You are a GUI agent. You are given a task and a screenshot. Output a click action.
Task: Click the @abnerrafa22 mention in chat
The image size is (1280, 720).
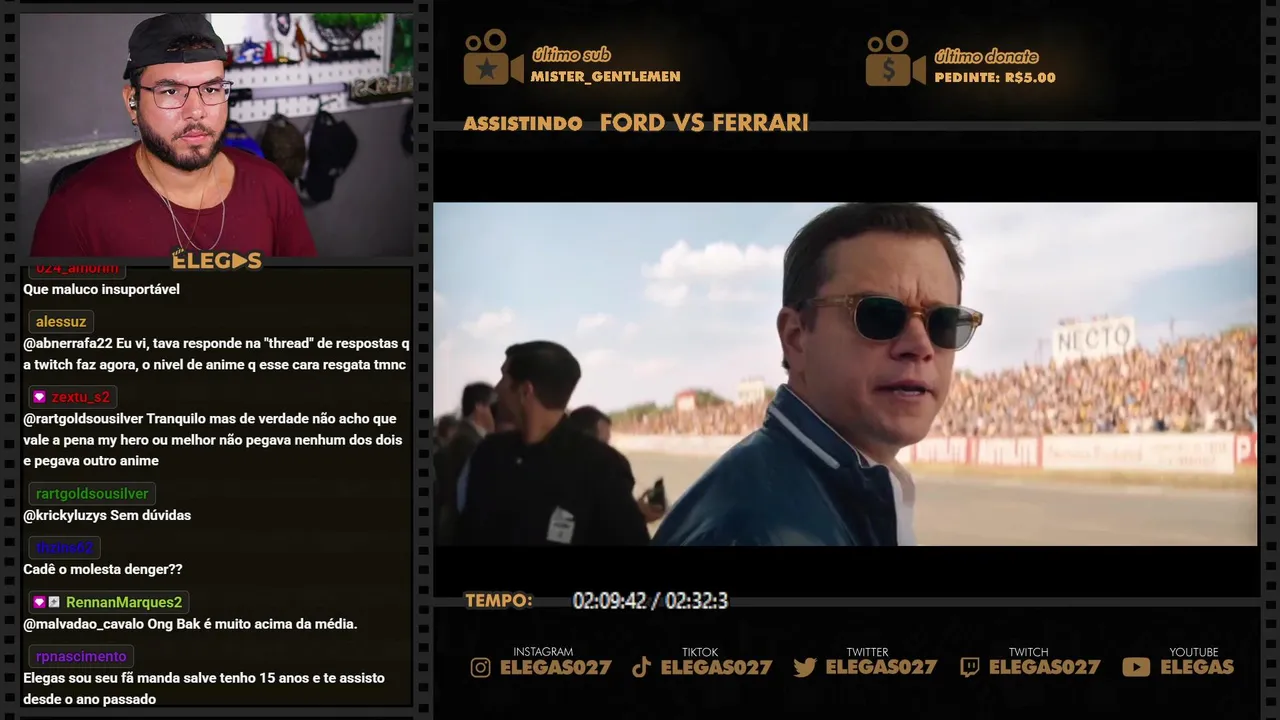tap(68, 343)
